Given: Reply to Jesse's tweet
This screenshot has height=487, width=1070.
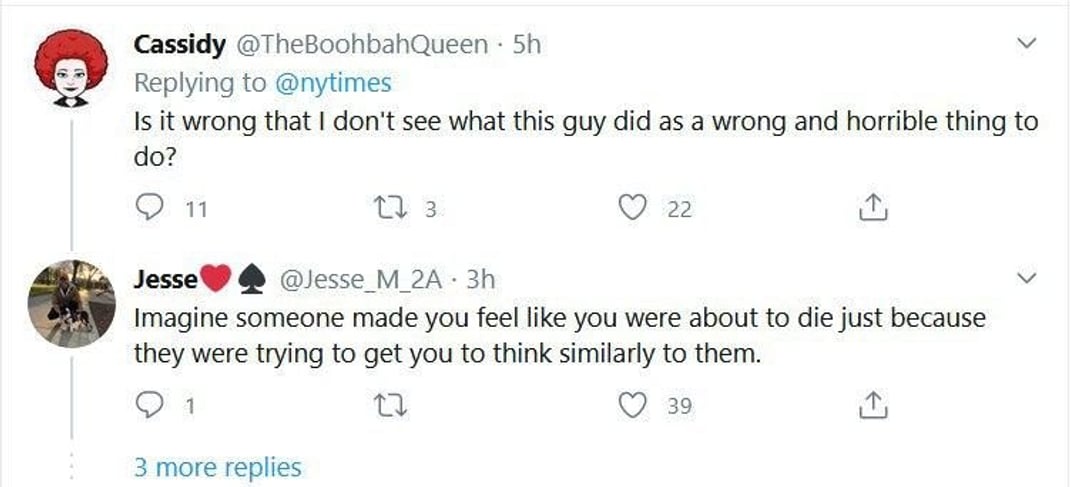Looking at the screenshot, I should click(148, 406).
